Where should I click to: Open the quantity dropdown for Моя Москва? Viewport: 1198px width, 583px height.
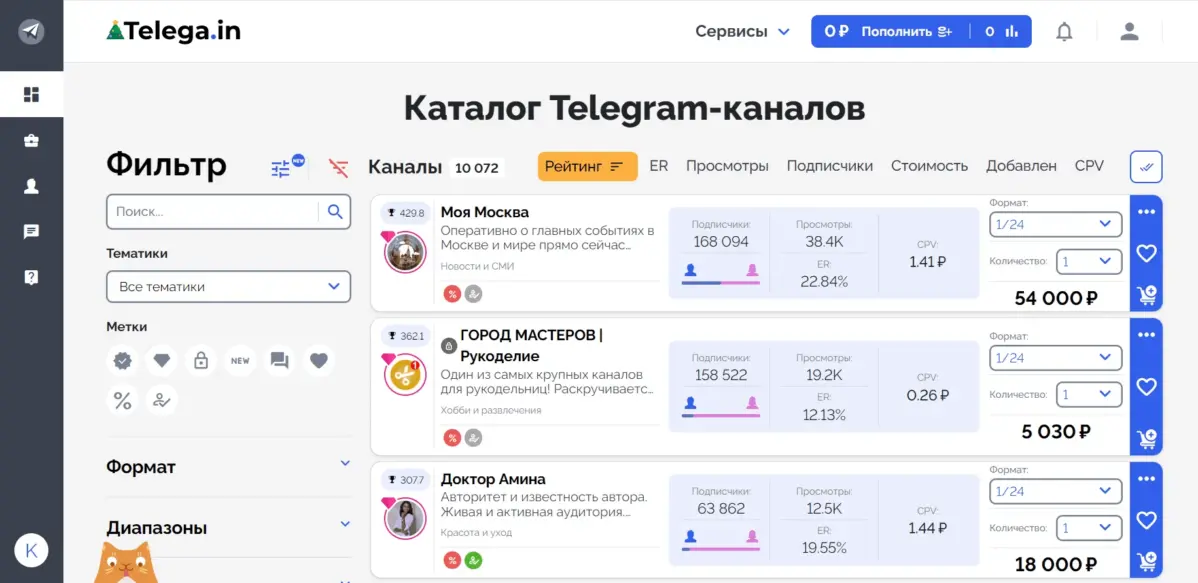(x=1089, y=261)
